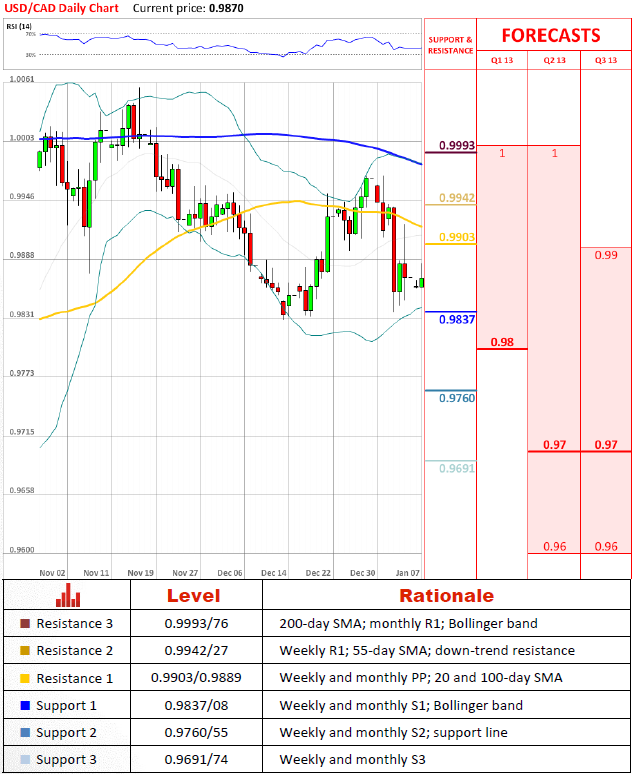Viewport: 633px width, 774px height.
Task: Click the 0.9691 support level marker
Action: [457, 468]
